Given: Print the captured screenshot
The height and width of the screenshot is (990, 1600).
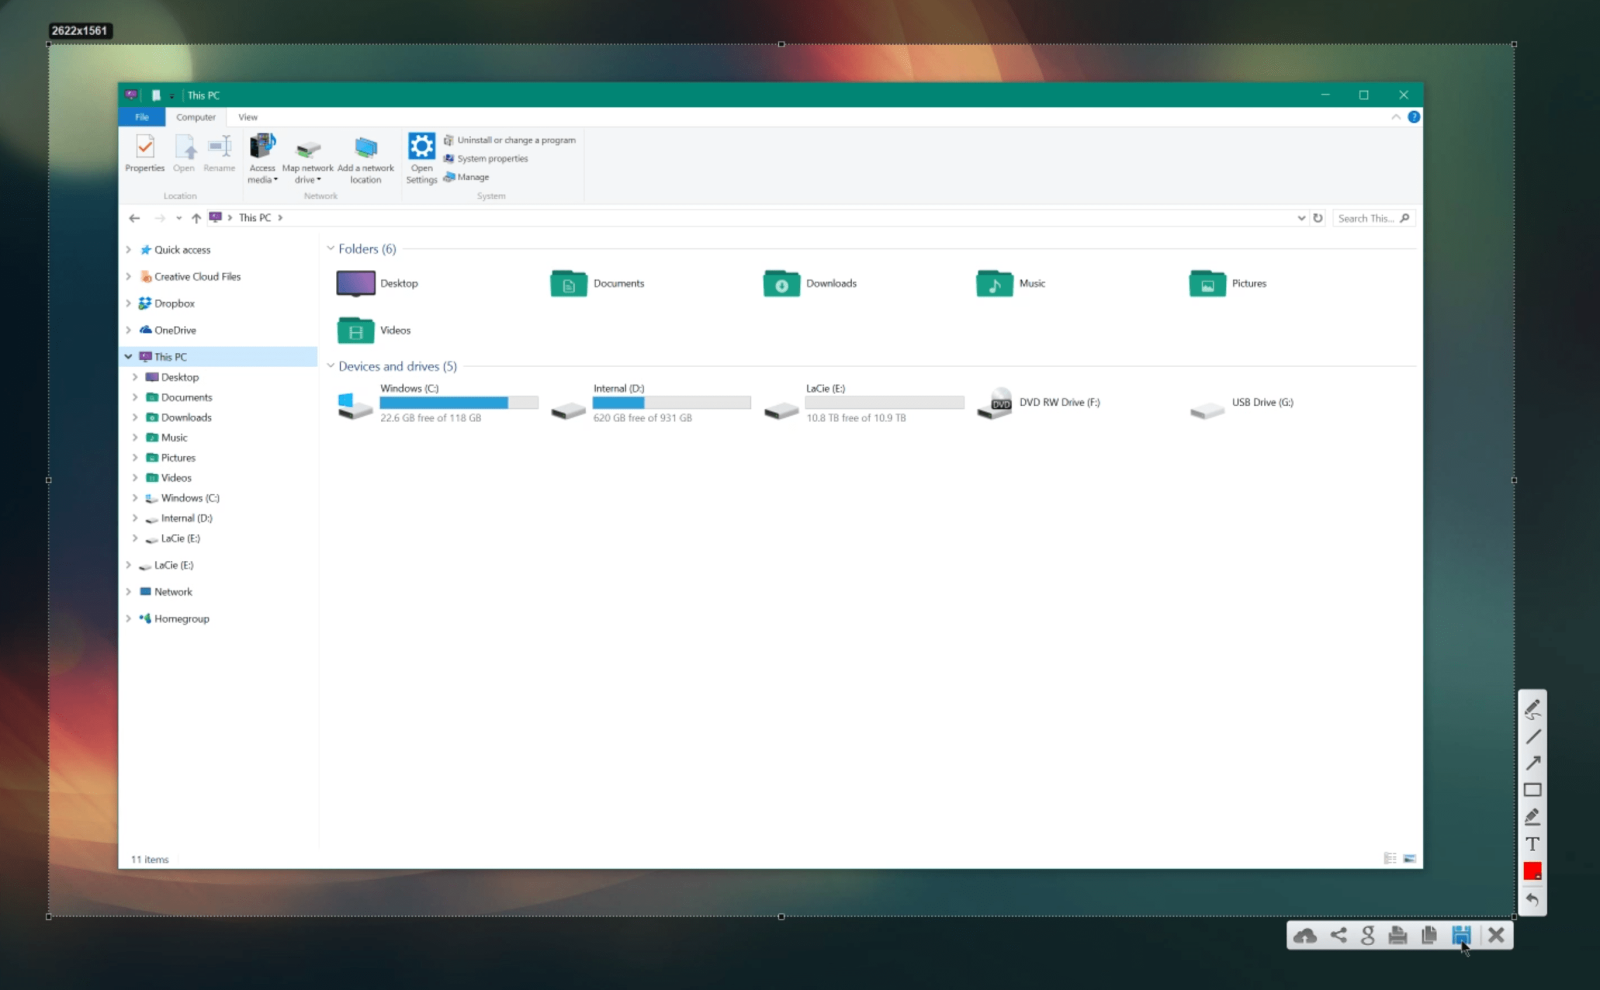Looking at the screenshot, I should (x=1398, y=936).
